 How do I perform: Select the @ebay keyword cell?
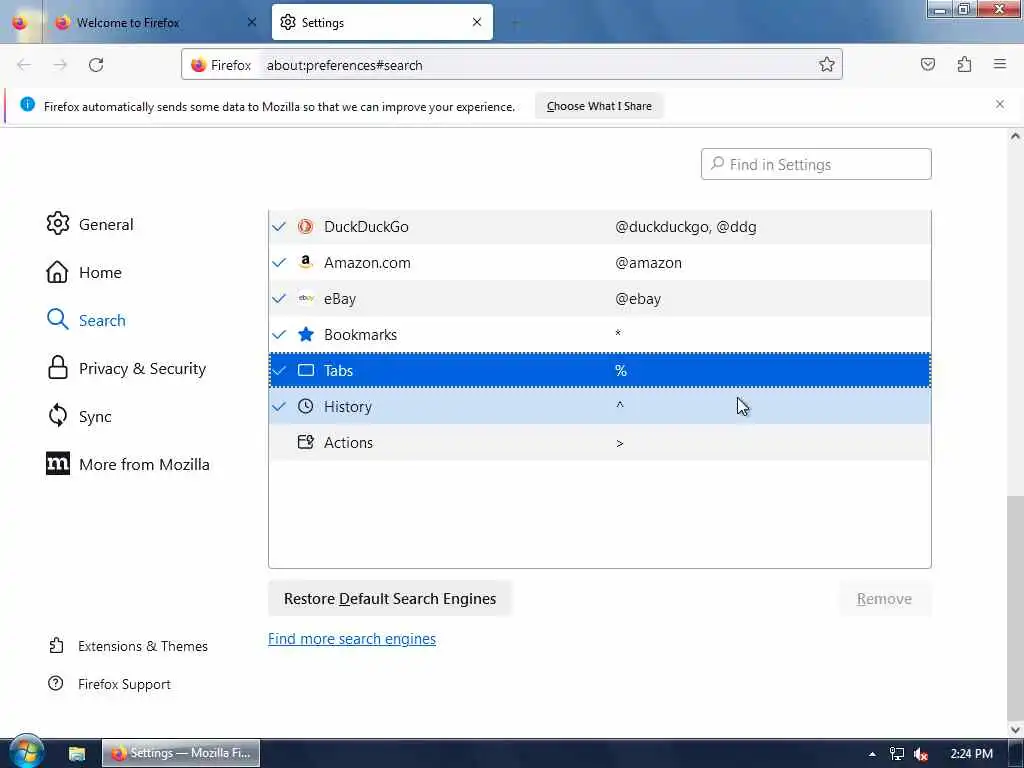[x=638, y=298]
